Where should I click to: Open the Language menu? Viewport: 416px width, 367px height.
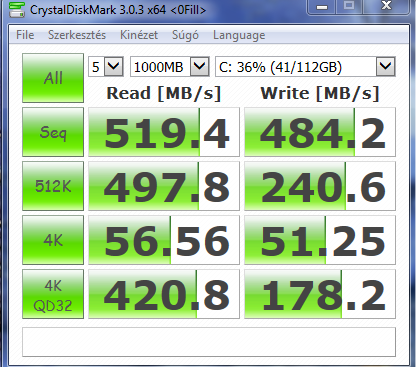coord(239,35)
